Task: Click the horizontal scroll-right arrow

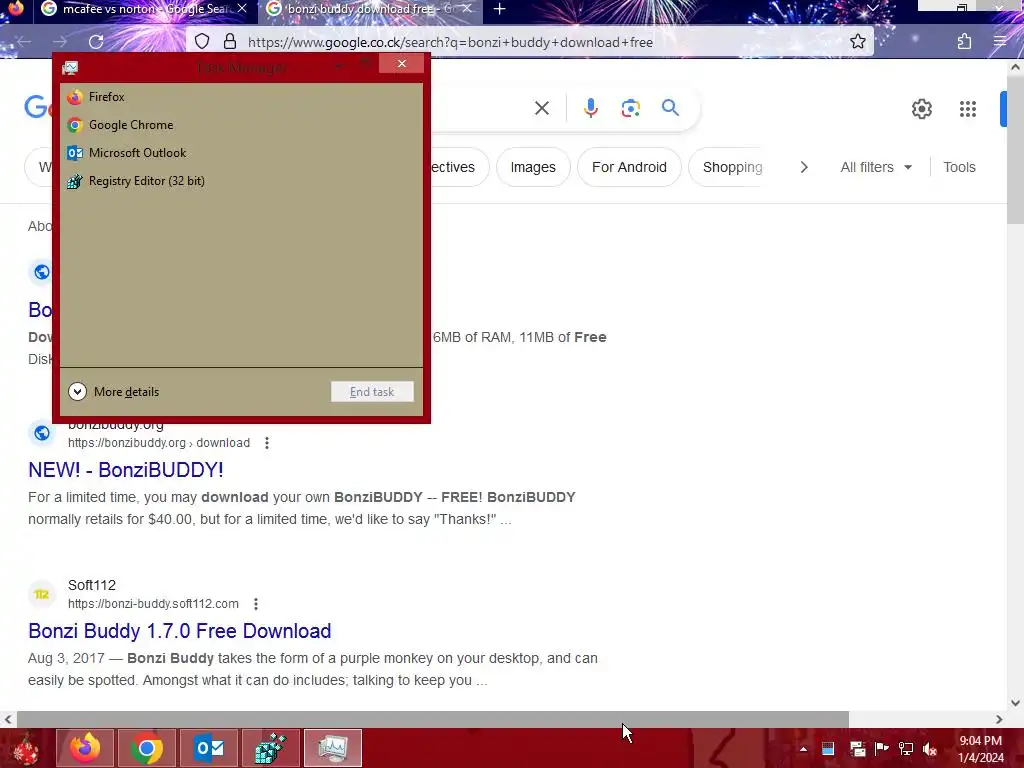Action: (999, 720)
